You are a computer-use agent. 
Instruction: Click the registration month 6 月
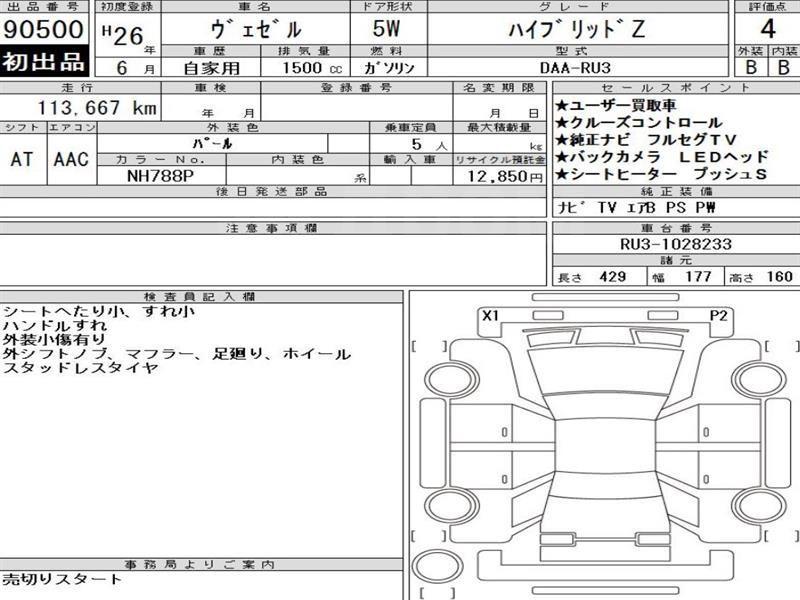[x=135, y=68]
